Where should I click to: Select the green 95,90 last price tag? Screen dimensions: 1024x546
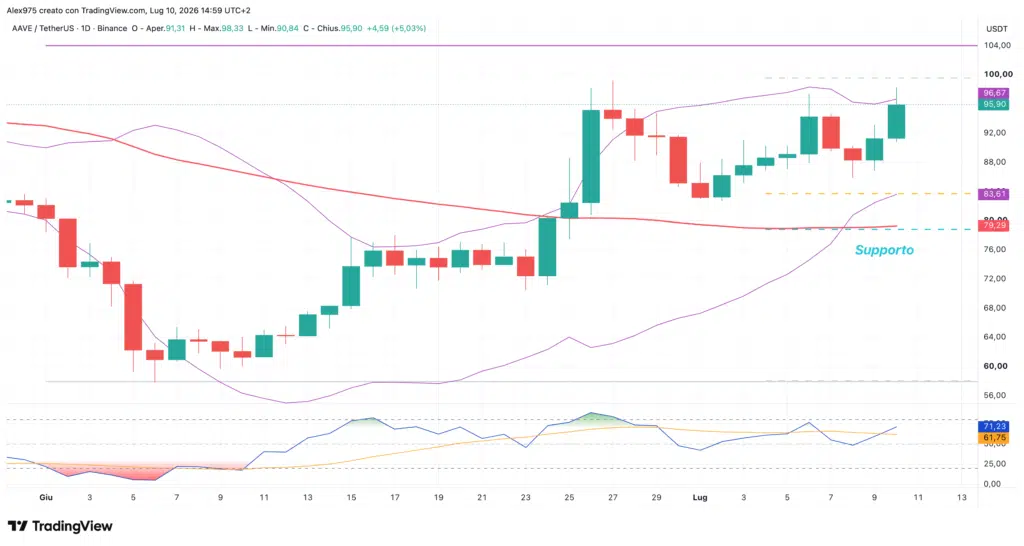[995, 104]
